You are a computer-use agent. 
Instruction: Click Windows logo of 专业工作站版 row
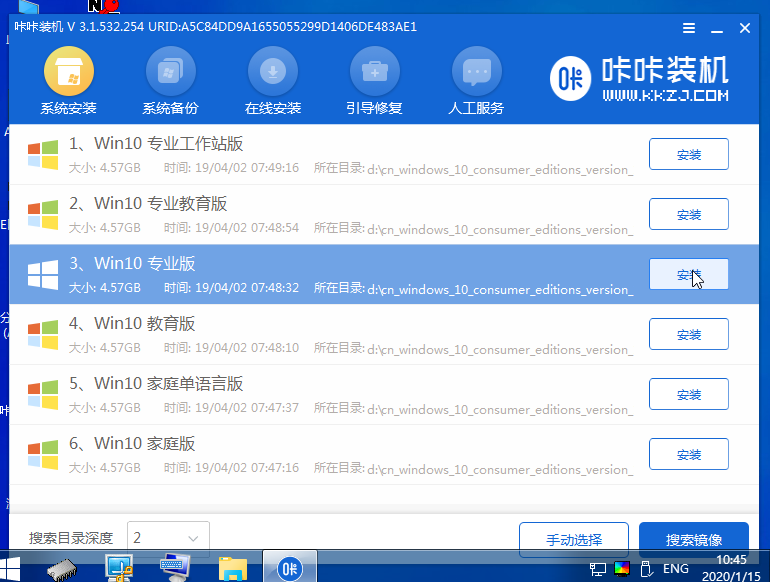[43, 155]
